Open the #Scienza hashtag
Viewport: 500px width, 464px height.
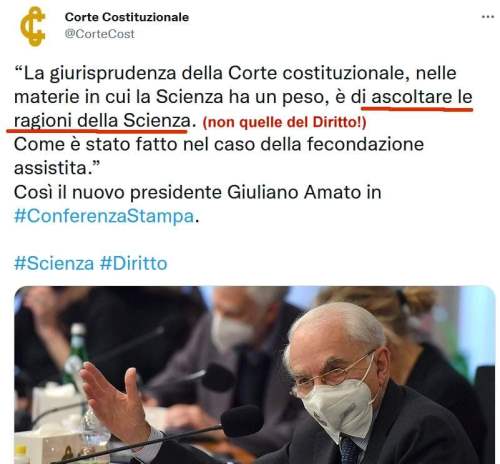54,263
